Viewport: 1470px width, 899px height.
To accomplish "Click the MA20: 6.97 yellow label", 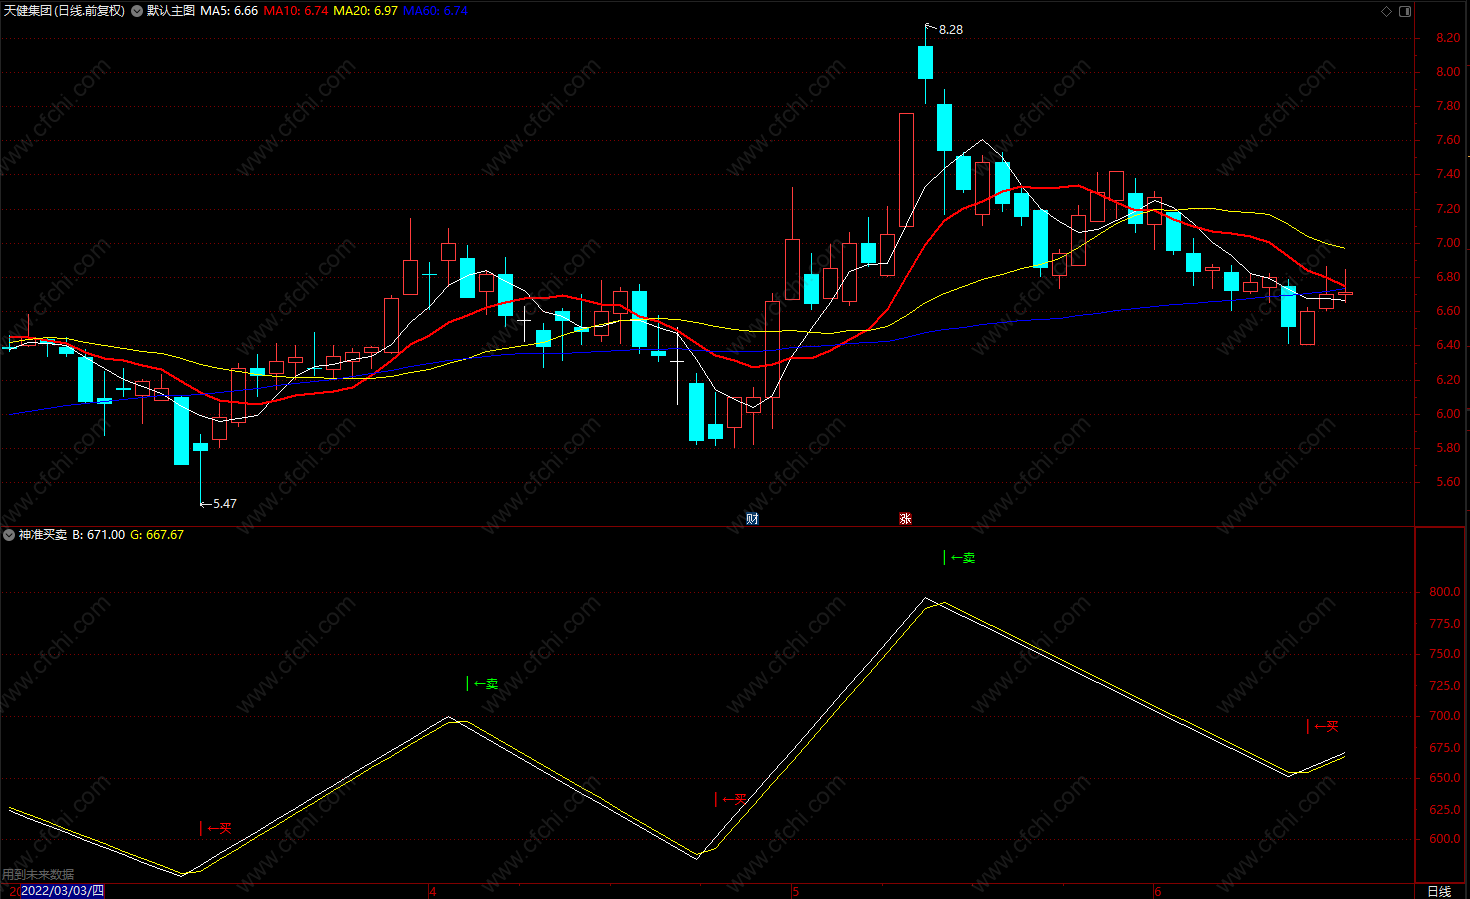I will point(365,11).
